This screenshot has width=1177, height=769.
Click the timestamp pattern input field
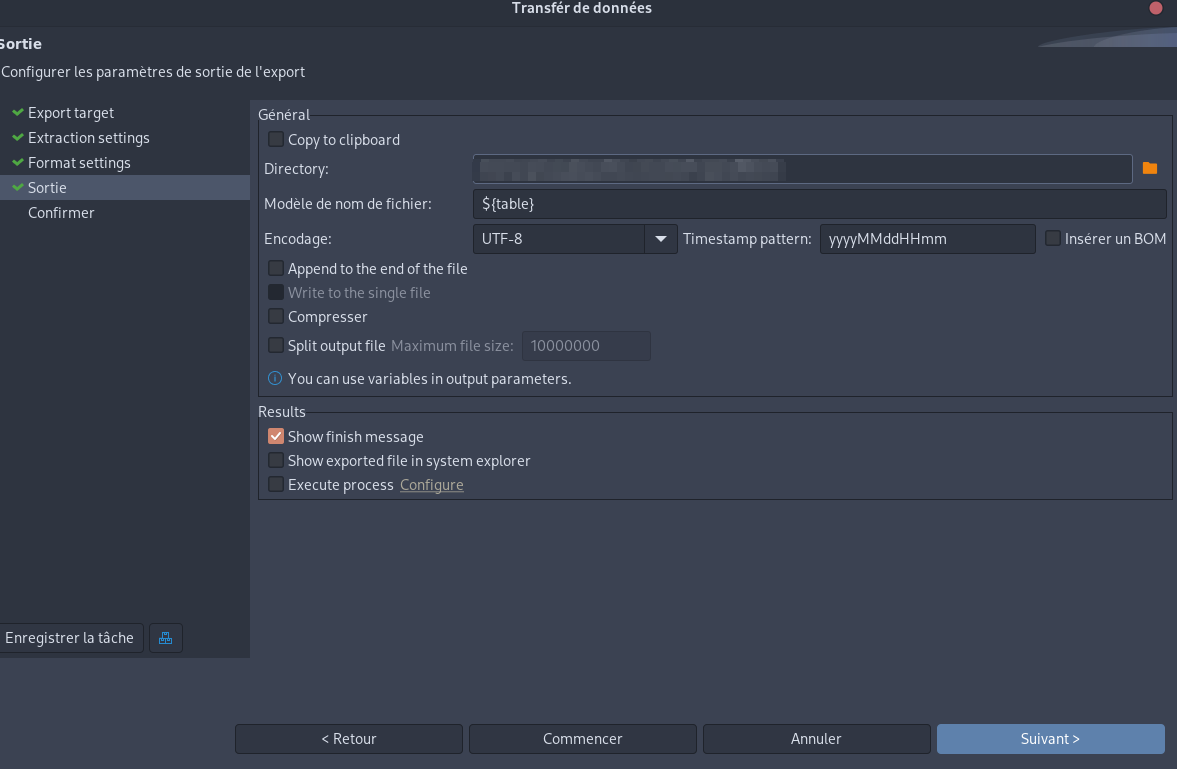click(926, 239)
